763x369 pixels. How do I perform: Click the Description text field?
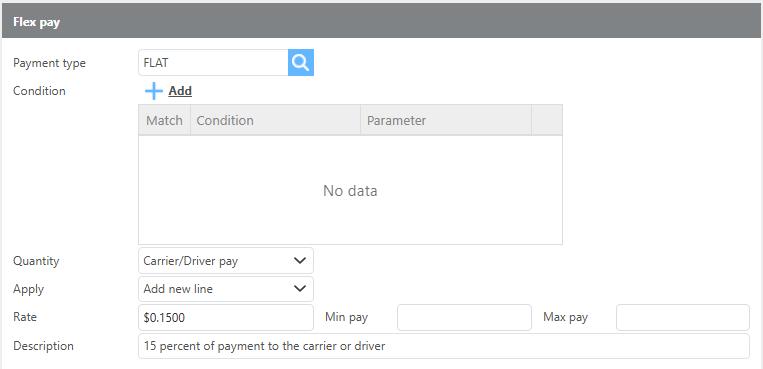click(x=444, y=346)
